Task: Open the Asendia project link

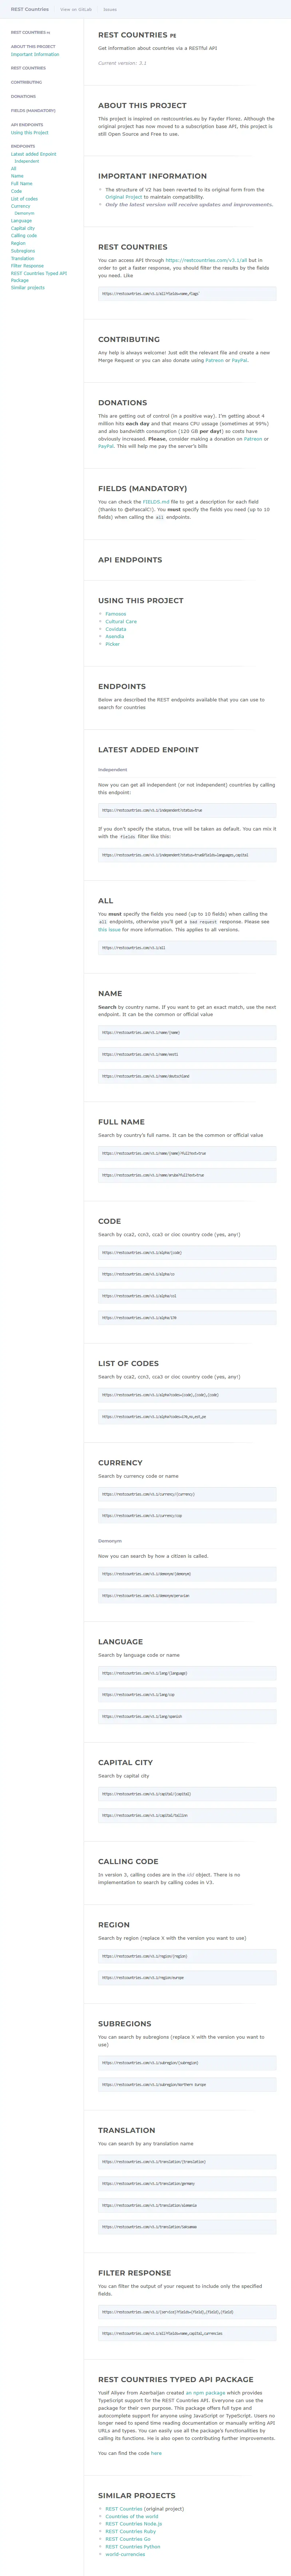Action: pos(115,637)
